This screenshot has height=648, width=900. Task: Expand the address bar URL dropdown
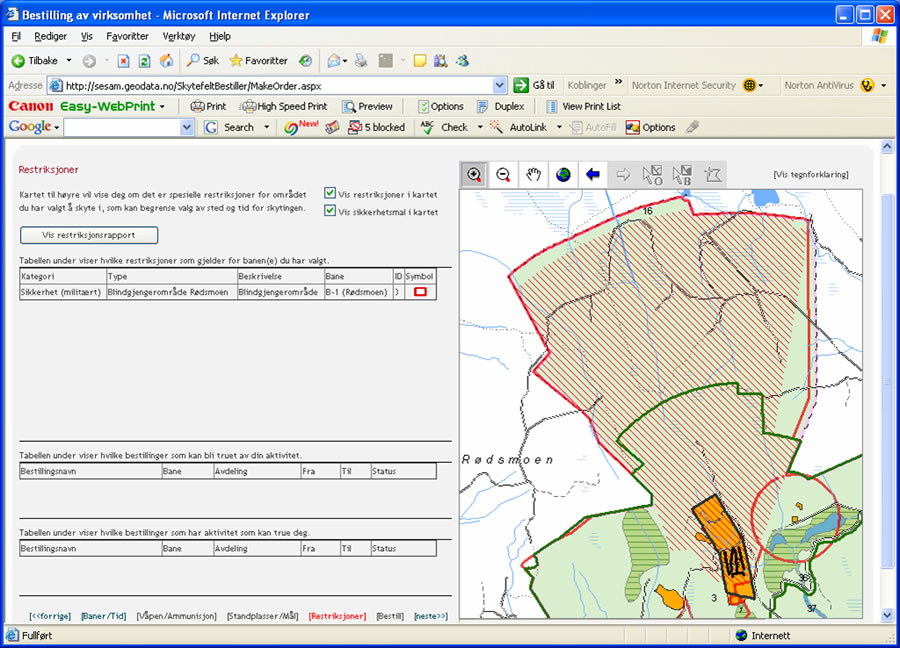500,86
